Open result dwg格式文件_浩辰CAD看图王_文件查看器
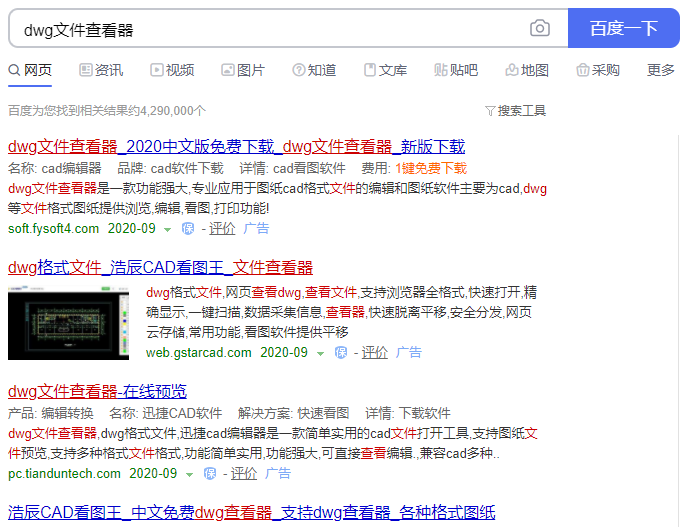The width and height of the screenshot is (688, 527). click(x=160, y=267)
